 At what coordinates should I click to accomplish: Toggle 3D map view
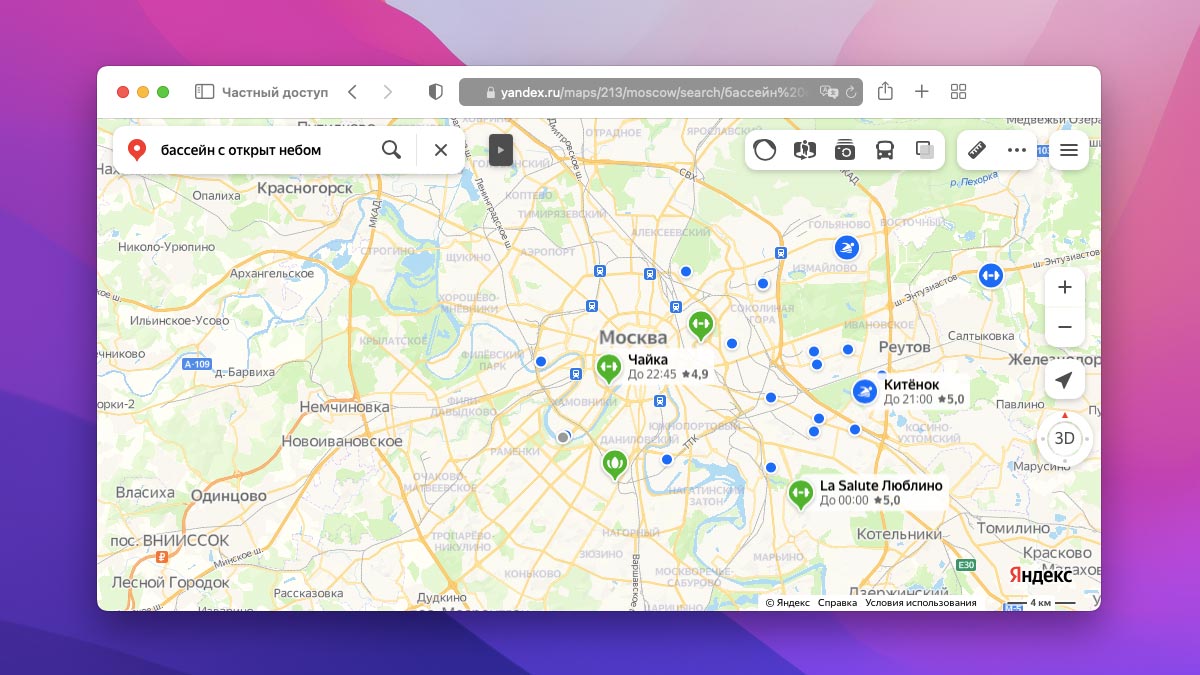pyautogui.click(x=1065, y=438)
